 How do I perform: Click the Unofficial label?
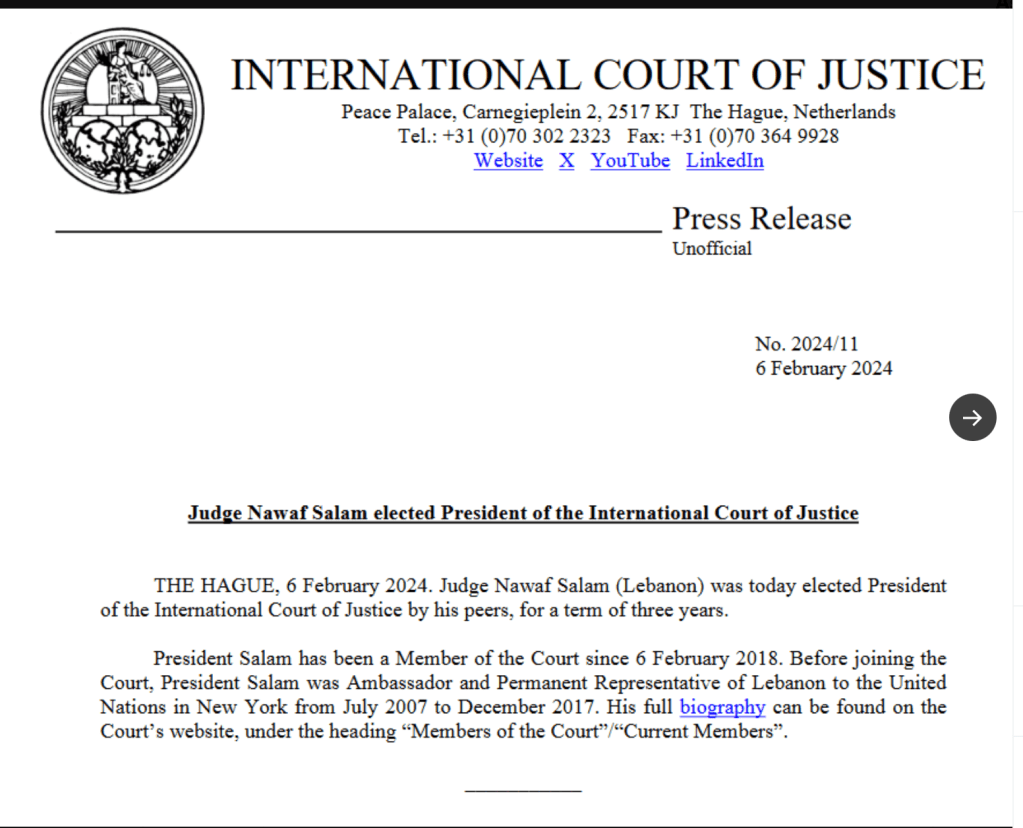pyautogui.click(x=711, y=249)
